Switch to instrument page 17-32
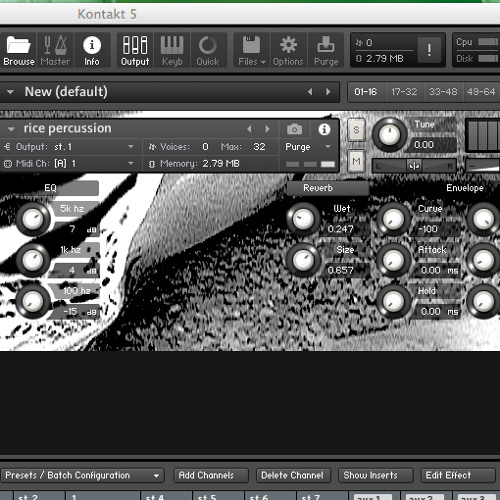Screen dimensions: 500x500 (x=404, y=92)
